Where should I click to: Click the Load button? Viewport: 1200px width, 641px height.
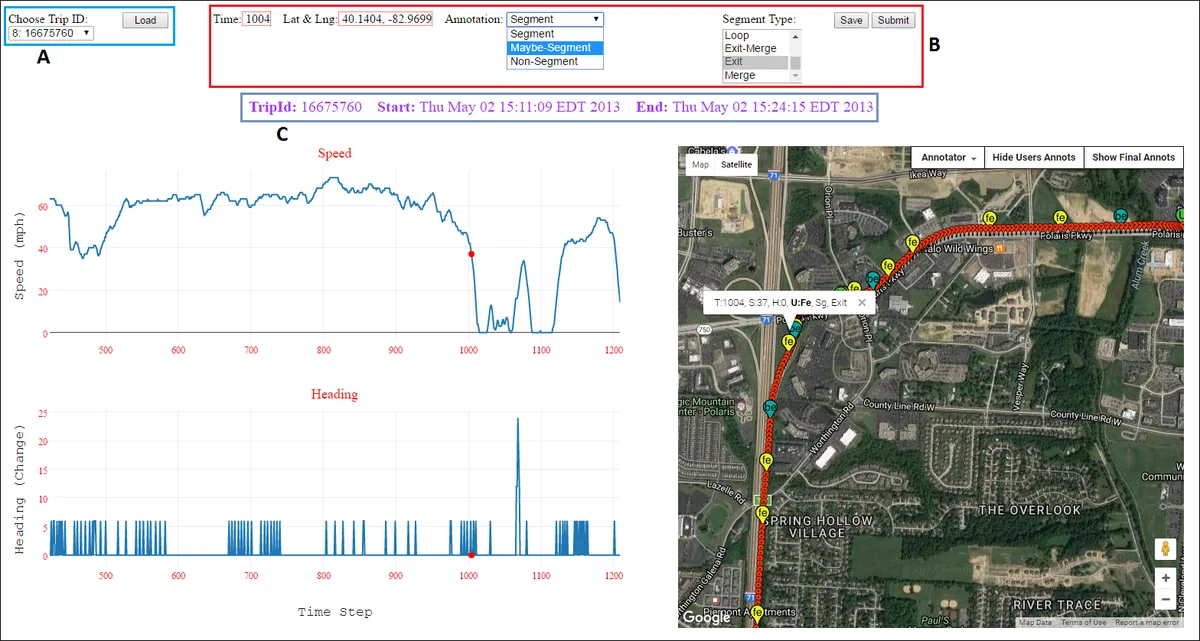[x=144, y=19]
